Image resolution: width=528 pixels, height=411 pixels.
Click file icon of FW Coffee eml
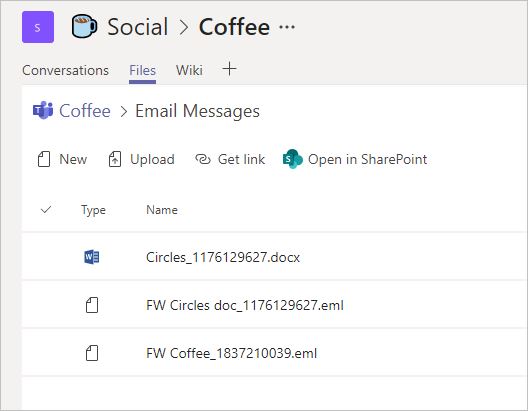(x=92, y=353)
